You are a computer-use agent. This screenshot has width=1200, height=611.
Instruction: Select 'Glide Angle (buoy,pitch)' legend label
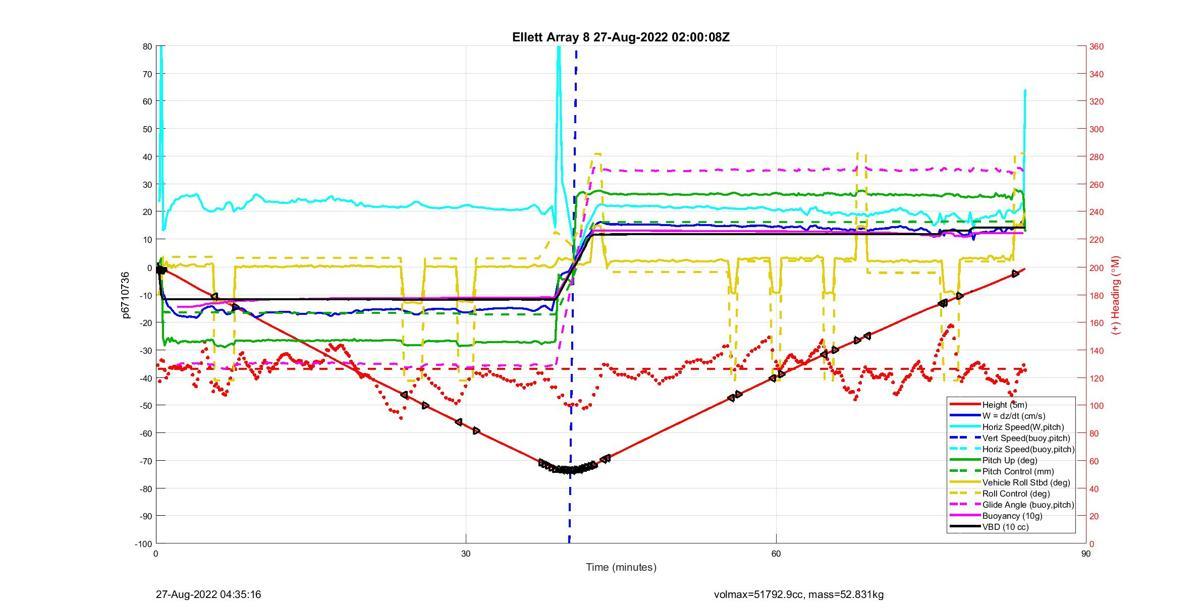pyautogui.click(x=1029, y=504)
